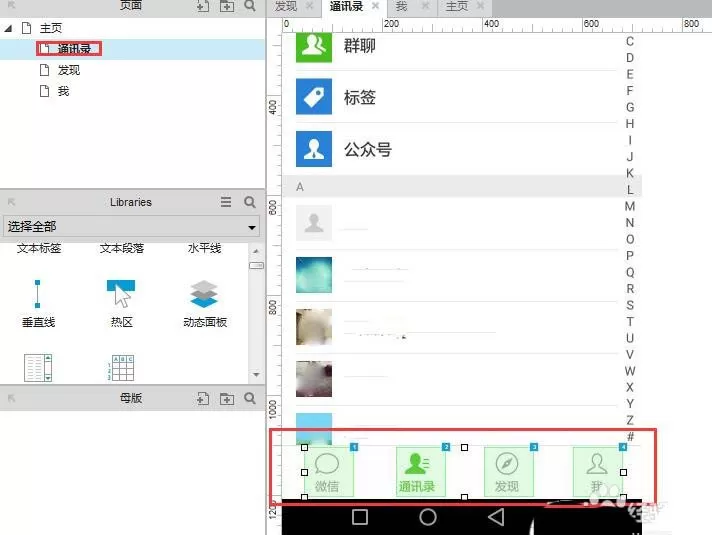Switch to the 发现 tab
The image size is (712, 535).
pos(286,6)
